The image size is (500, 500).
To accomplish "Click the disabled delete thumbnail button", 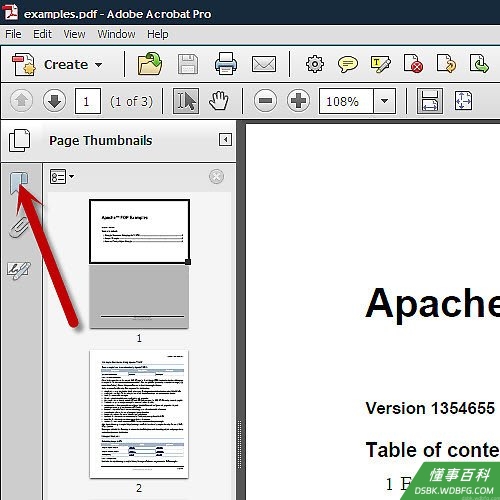I will 216,176.
